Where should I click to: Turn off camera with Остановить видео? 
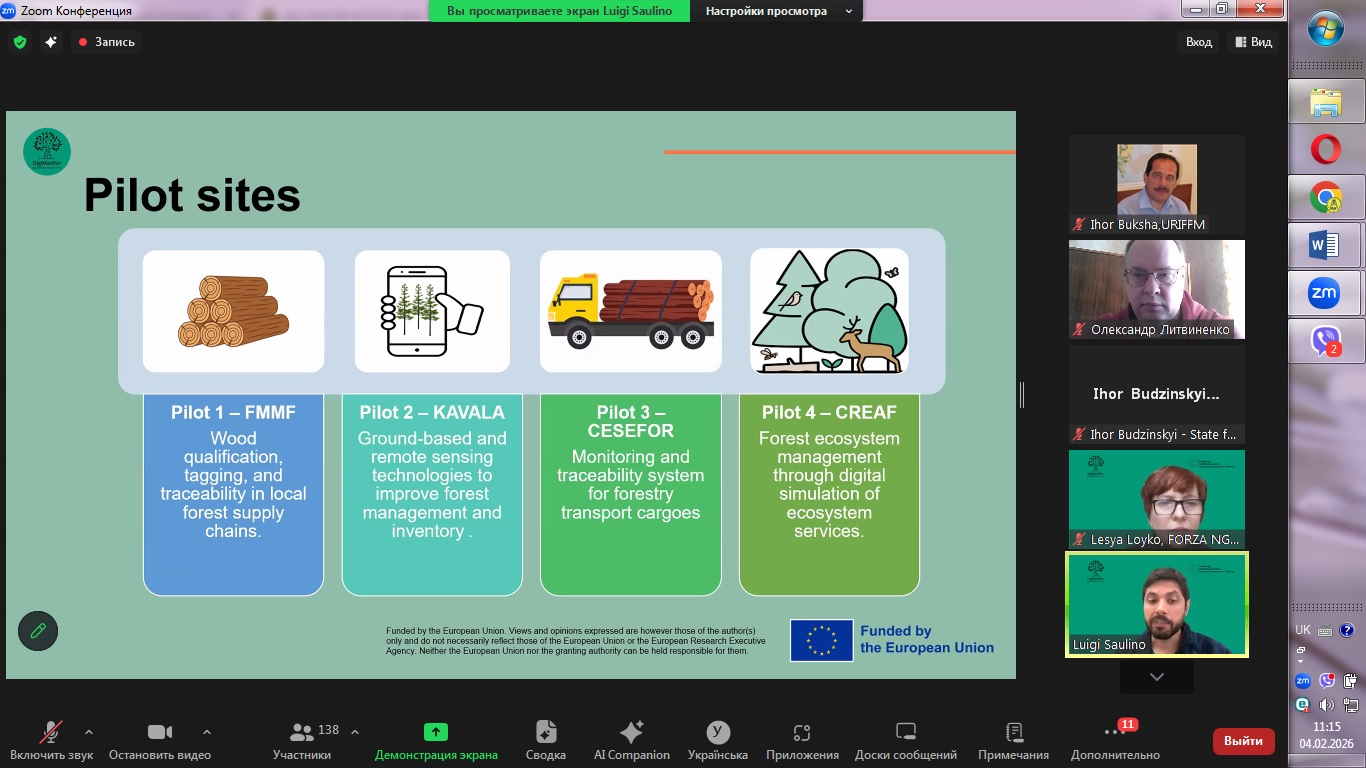coord(159,740)
